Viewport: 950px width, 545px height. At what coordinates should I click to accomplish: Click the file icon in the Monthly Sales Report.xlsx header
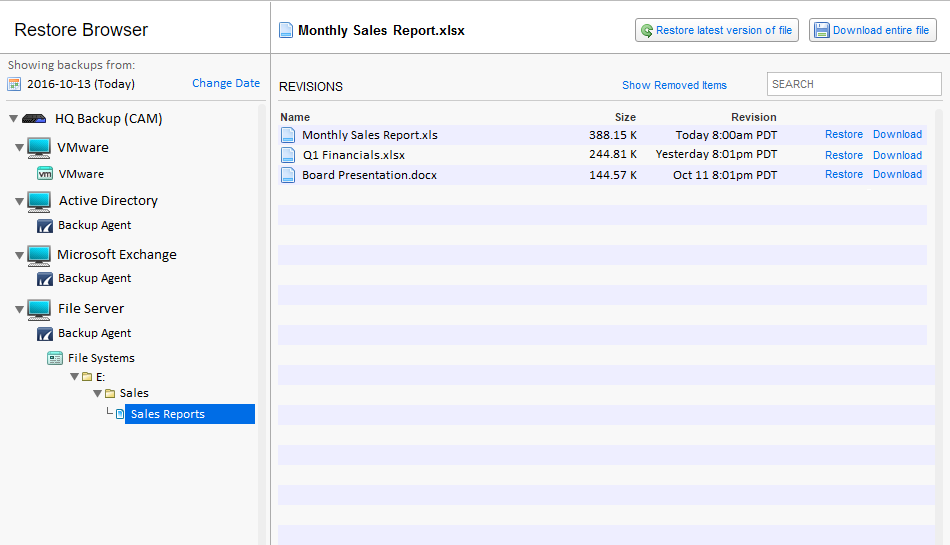[286, 30]
